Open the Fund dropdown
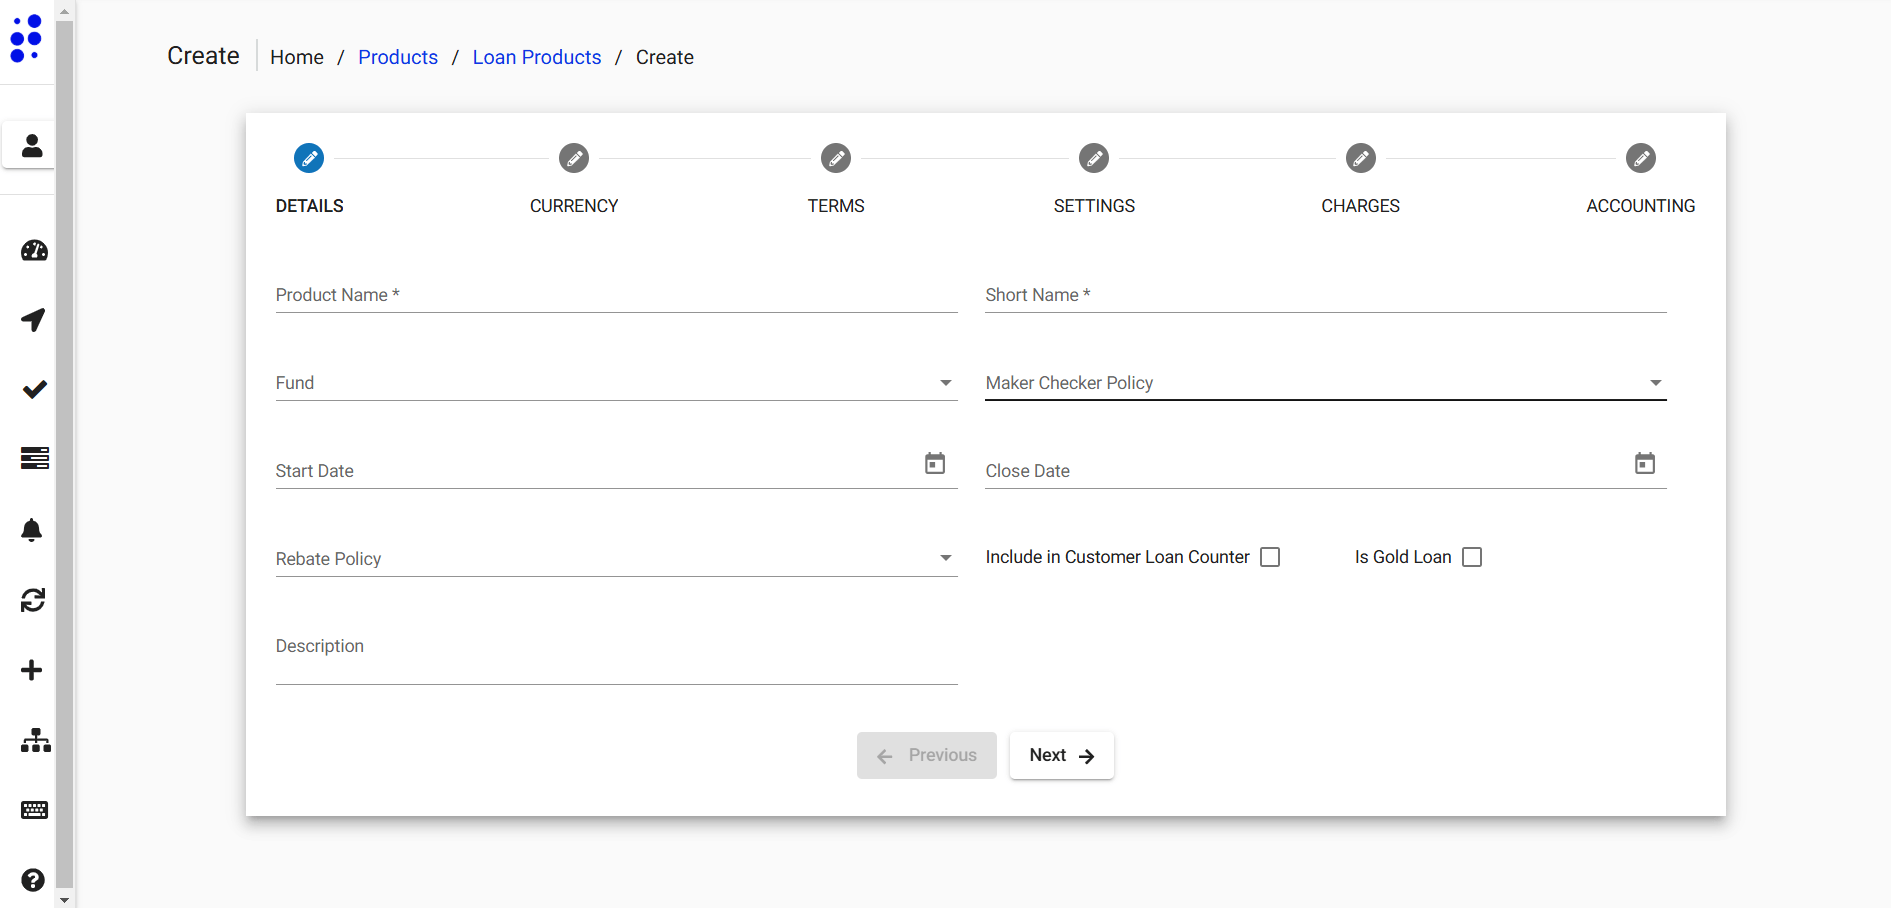 [944, 382]
